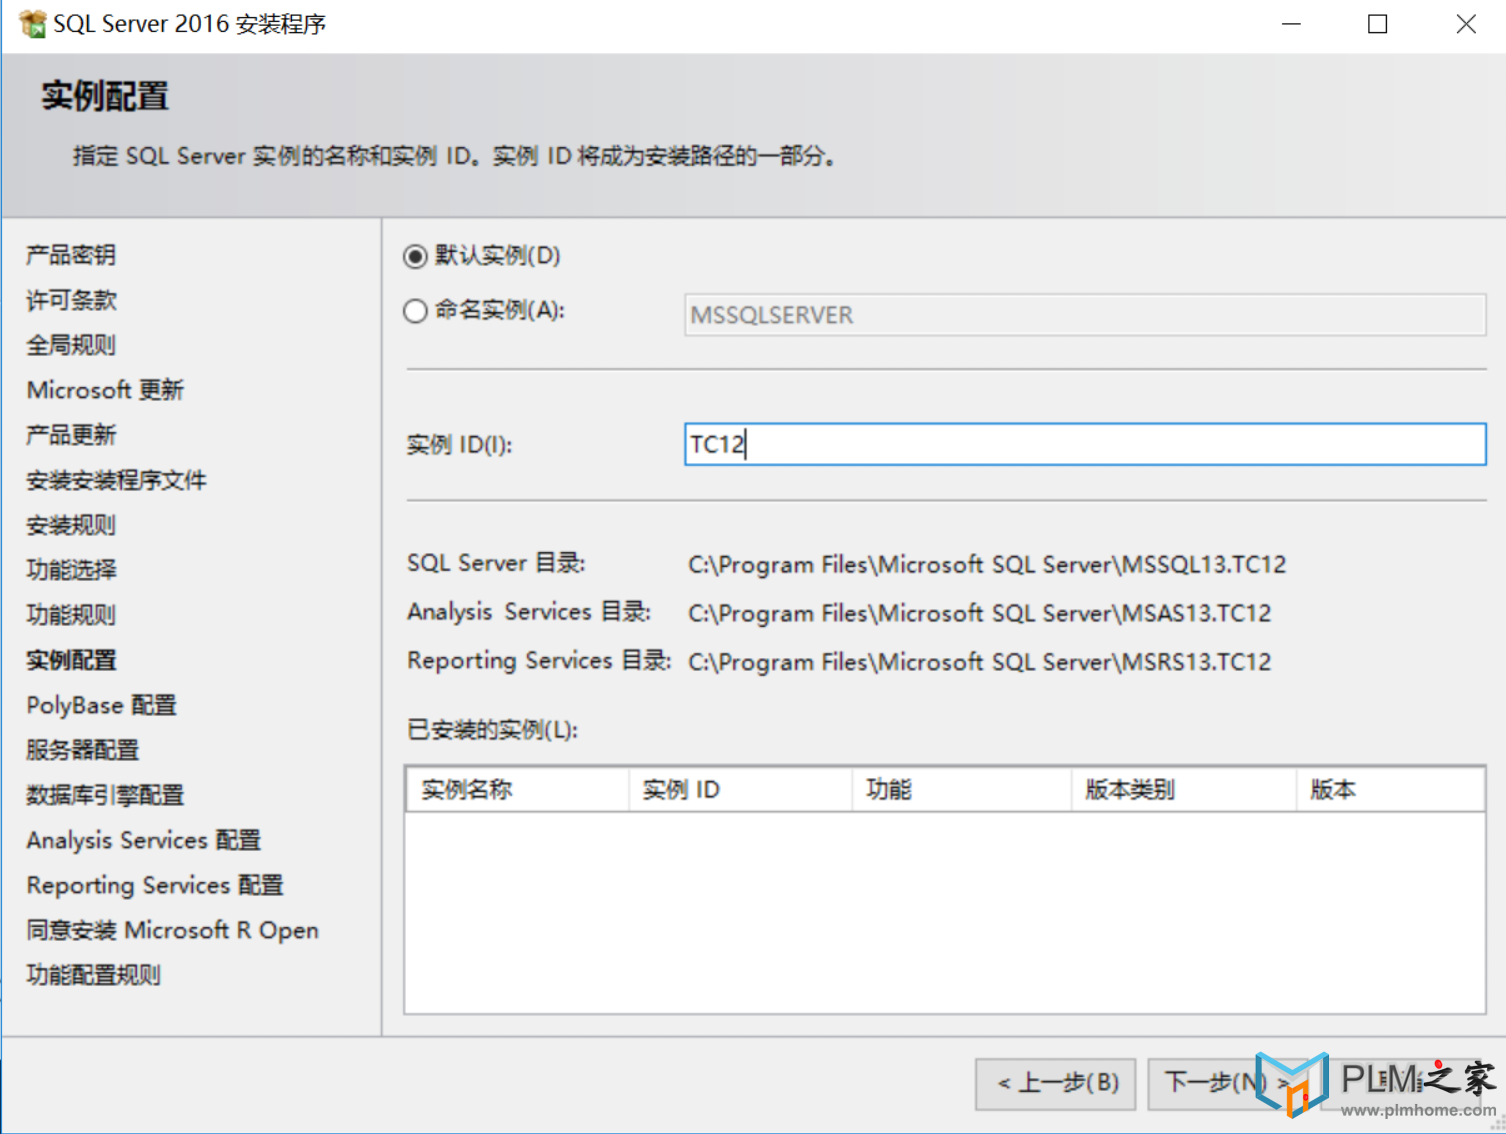Click the instance ID field containing TC12
This screenshot has width=1506, height=1134.
pos(1085,444)
